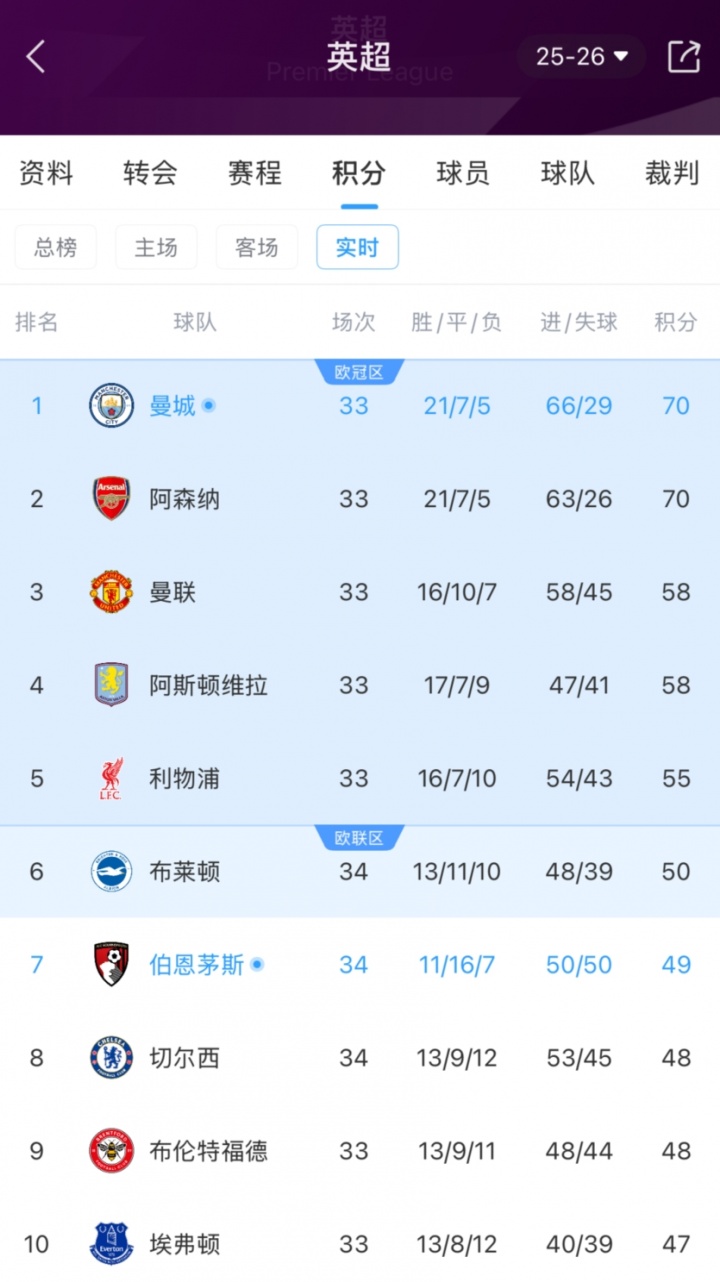Image resolution: width=720 pixels, height=1282 pixels.
Task: Tap the Aston Villa club crest
Action: tap(111, 685)
